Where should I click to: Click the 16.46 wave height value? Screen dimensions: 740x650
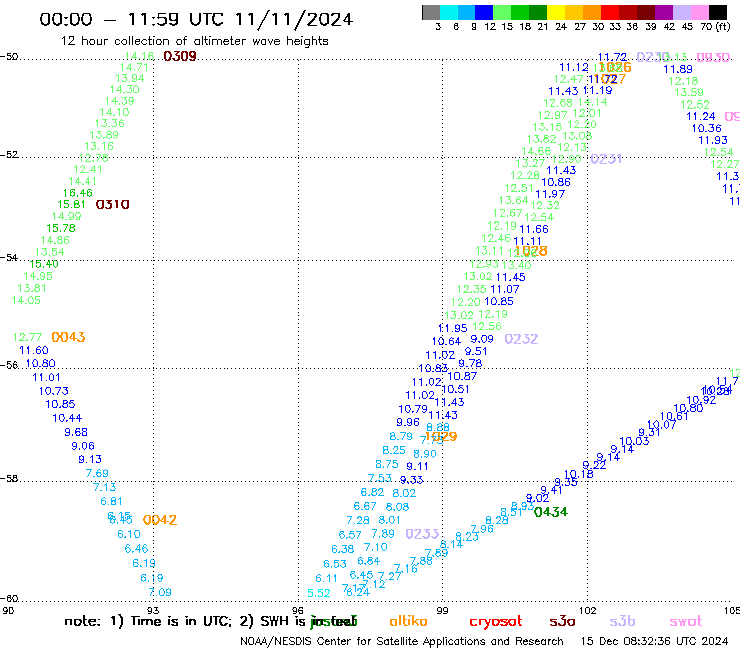pos(77,193)
